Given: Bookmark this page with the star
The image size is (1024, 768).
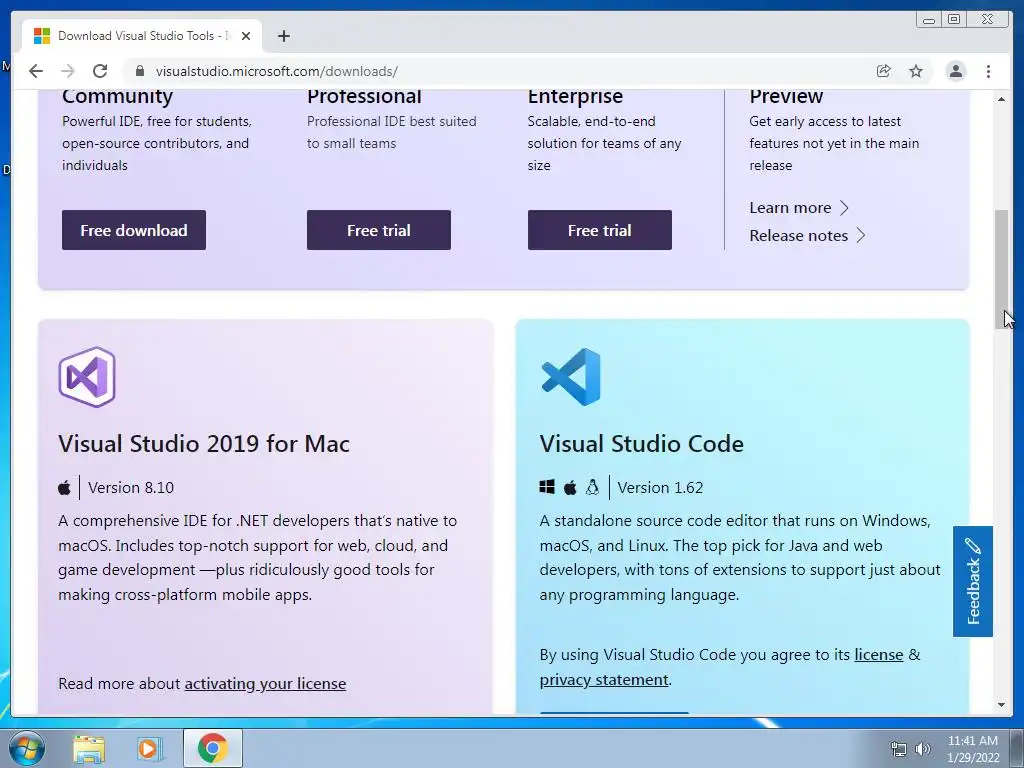Looking at the screenshot, I should click(x=916, y=71).
